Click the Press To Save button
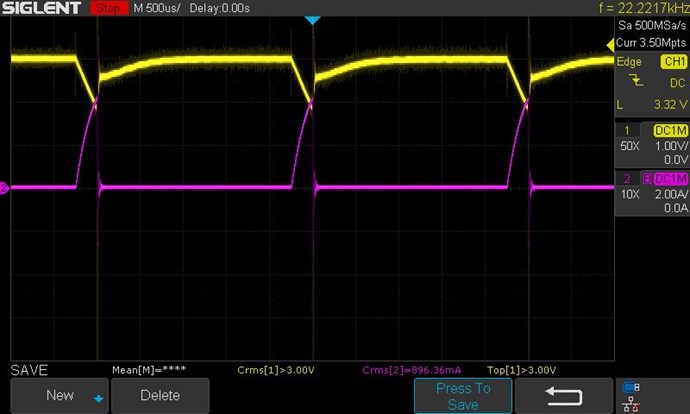 coord(462,396)
